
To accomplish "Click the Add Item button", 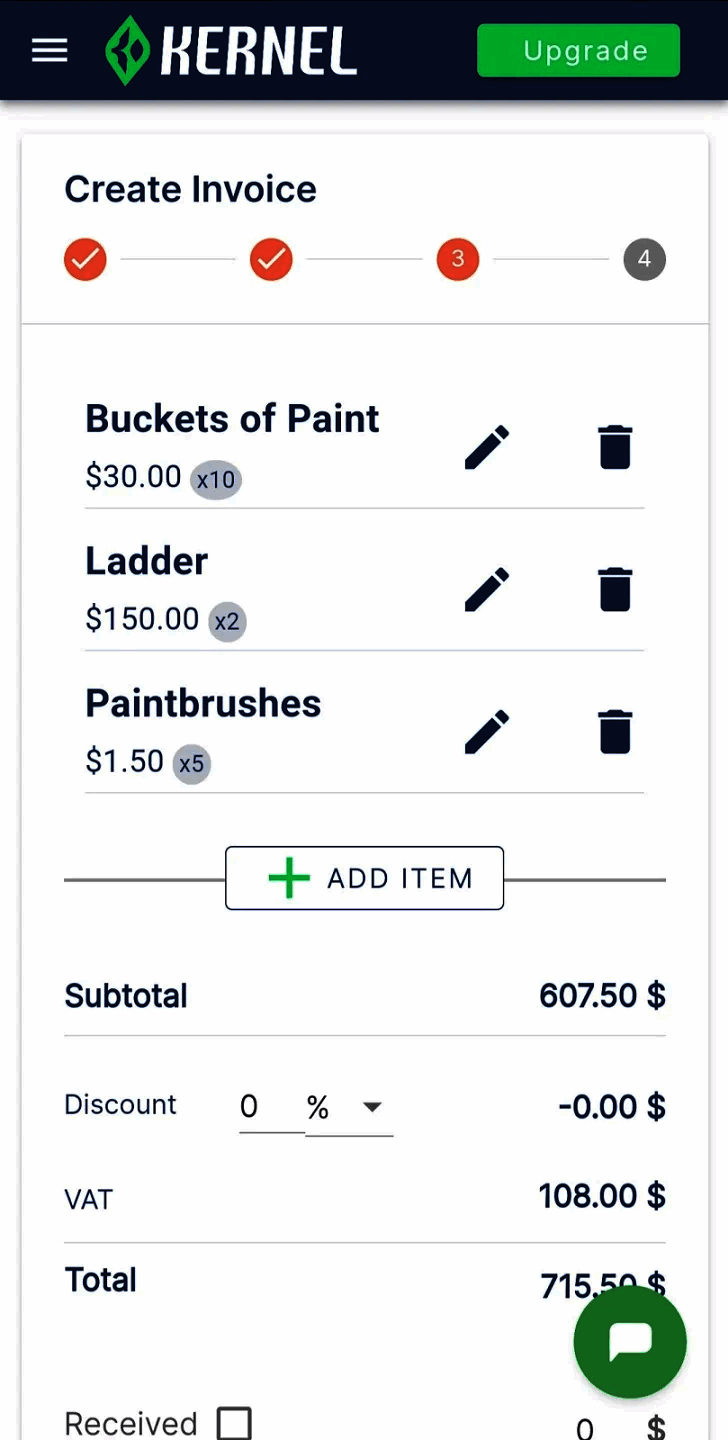I will (364, 878).
